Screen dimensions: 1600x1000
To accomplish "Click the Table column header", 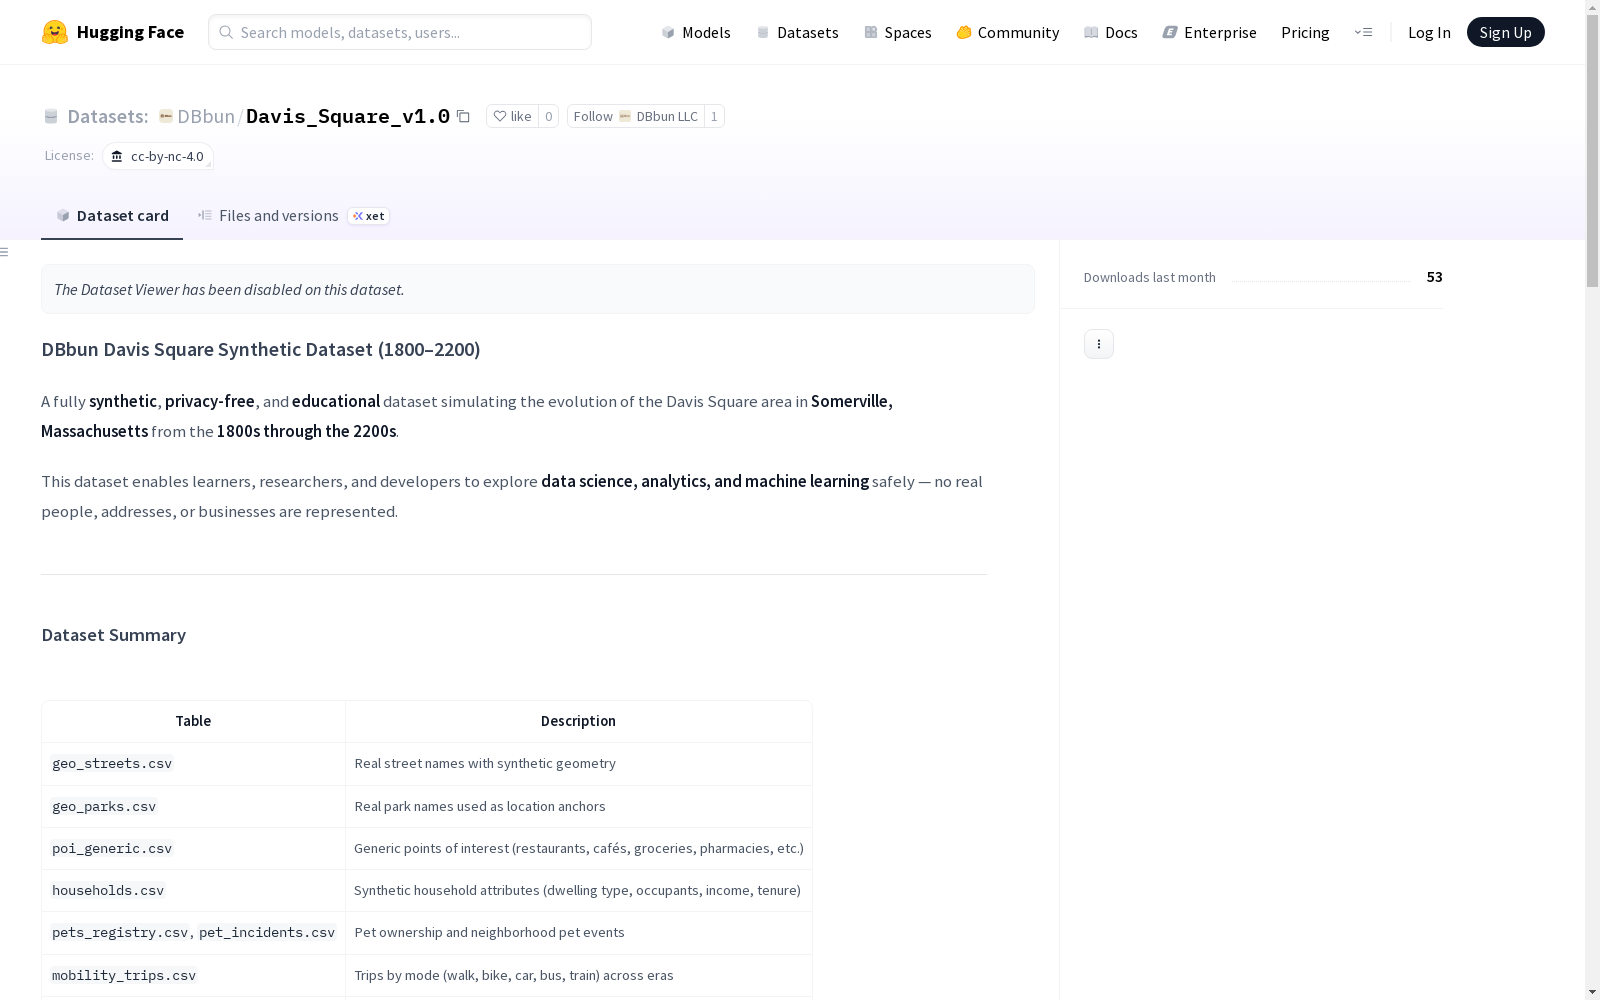I will pyautogui.click(x=193, y=721).
